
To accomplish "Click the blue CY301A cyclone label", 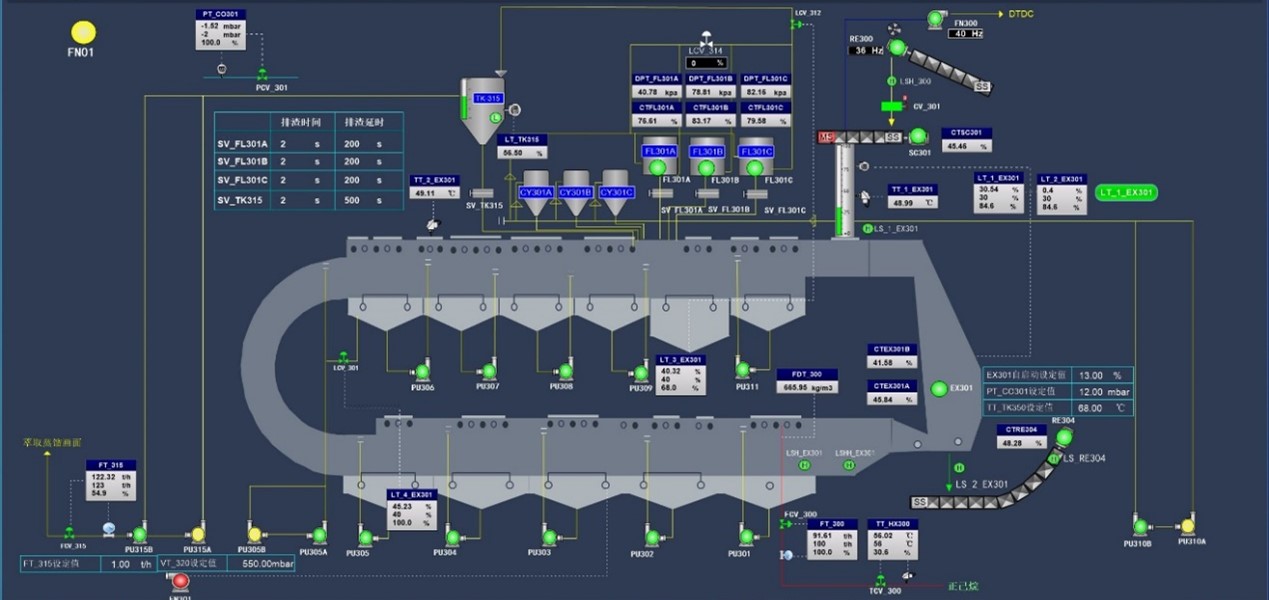I will [537, 192].
